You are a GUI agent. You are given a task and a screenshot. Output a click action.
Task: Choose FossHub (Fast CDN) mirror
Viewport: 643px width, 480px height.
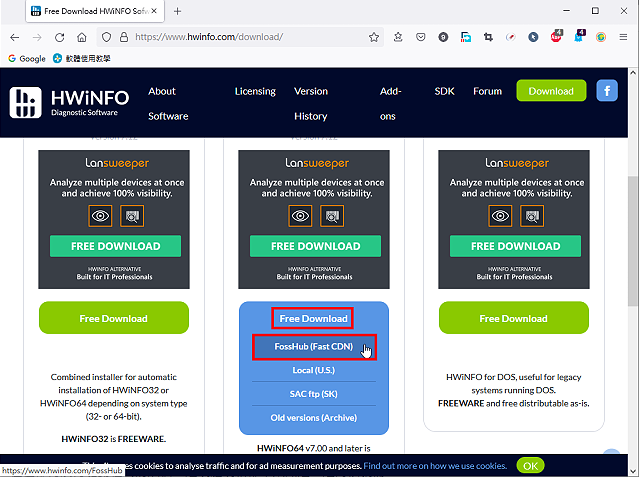coord(314,348)
